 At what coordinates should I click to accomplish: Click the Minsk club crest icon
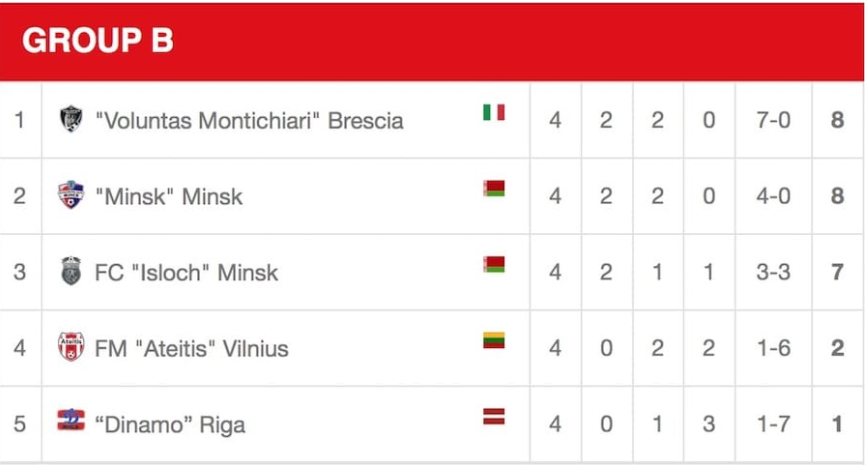pos(71,195)
